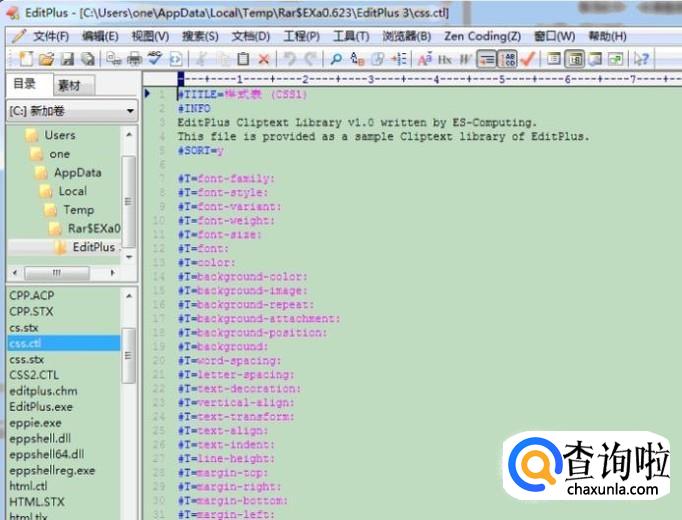Click the Go to Line icon

tap(399, 59)
